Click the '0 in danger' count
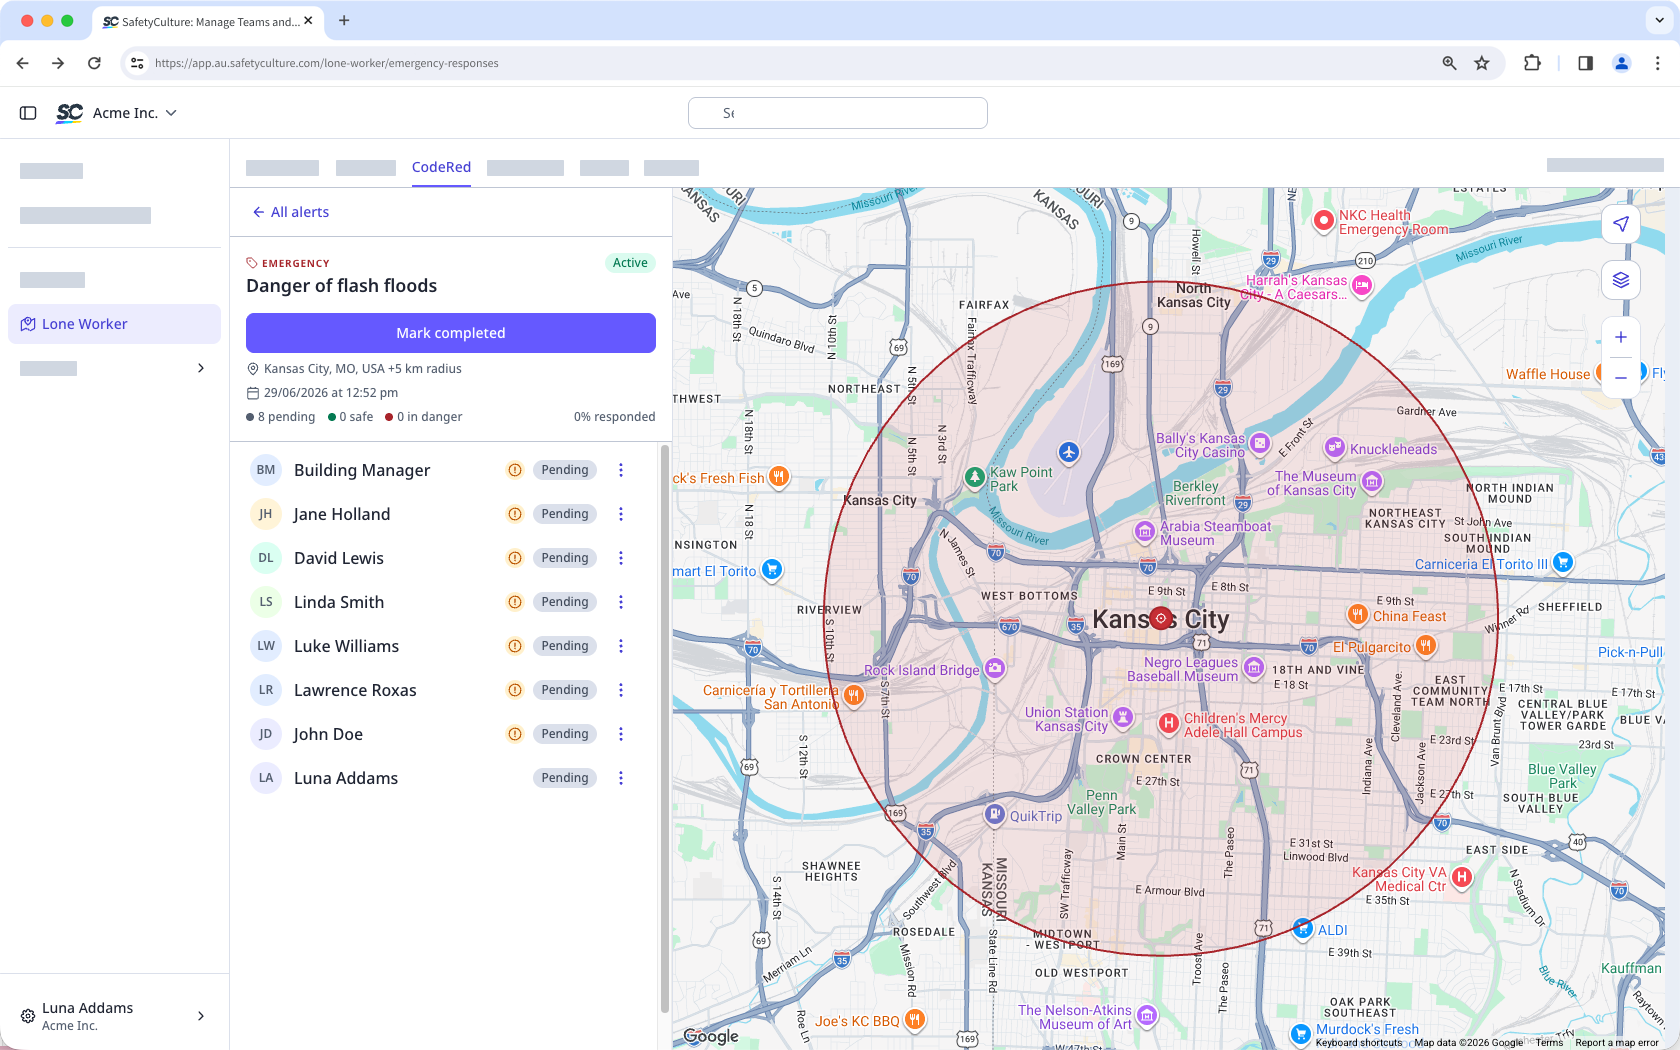The image size is (1680, 1050). point(424,417)
